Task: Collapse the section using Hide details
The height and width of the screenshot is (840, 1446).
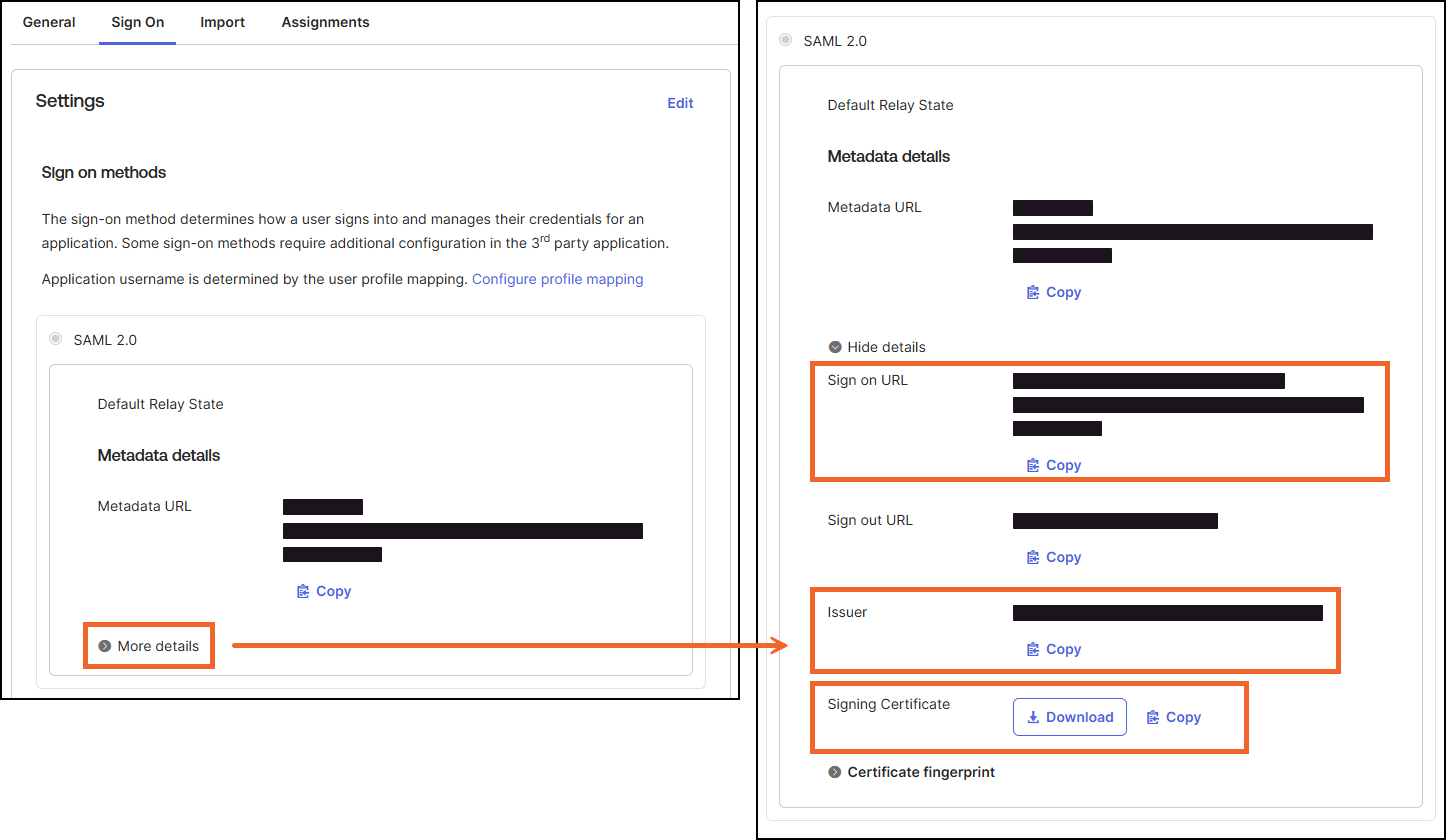Action: click(x=877, y=347)
